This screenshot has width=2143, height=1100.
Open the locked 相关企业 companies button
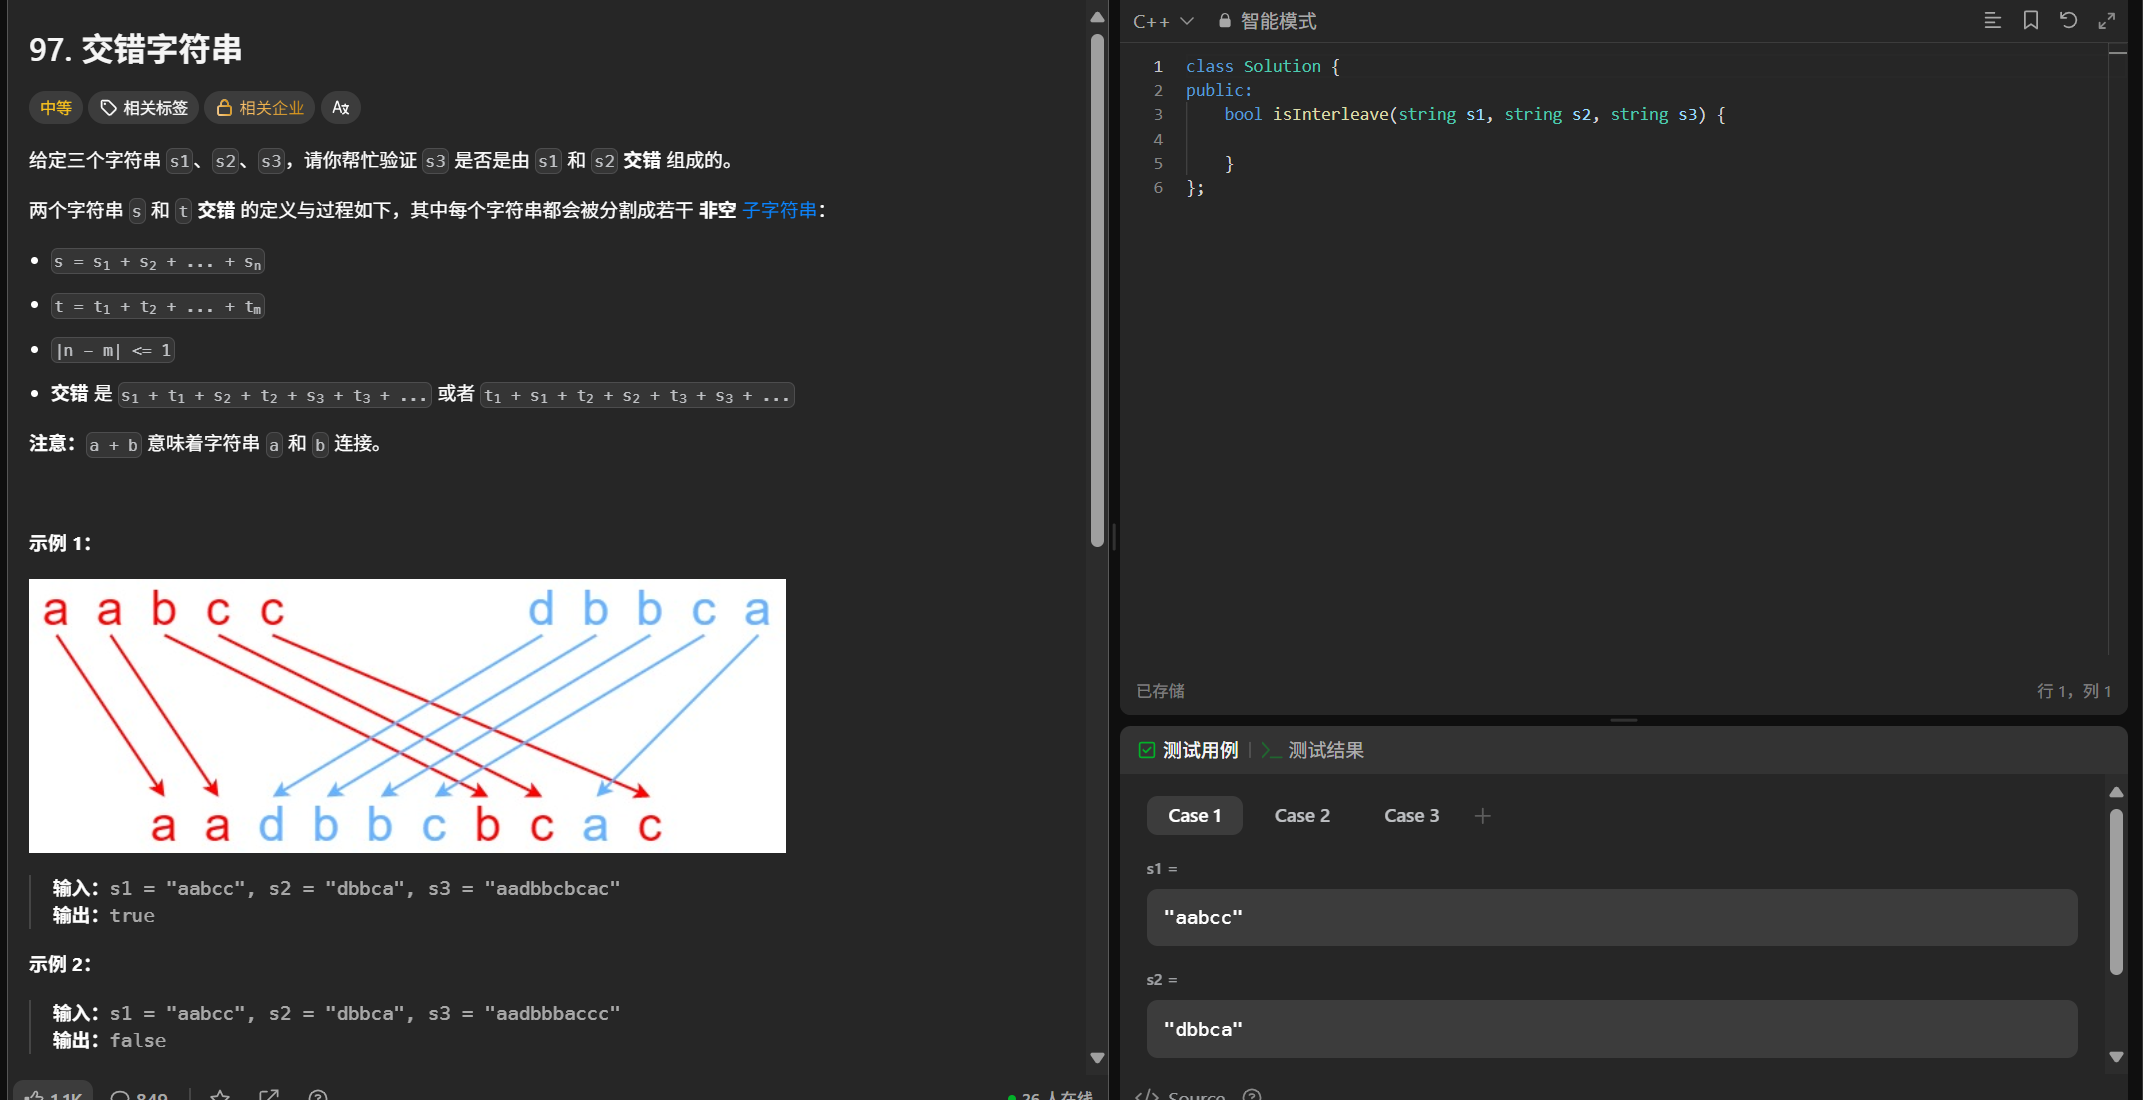(x=260, y=108)
